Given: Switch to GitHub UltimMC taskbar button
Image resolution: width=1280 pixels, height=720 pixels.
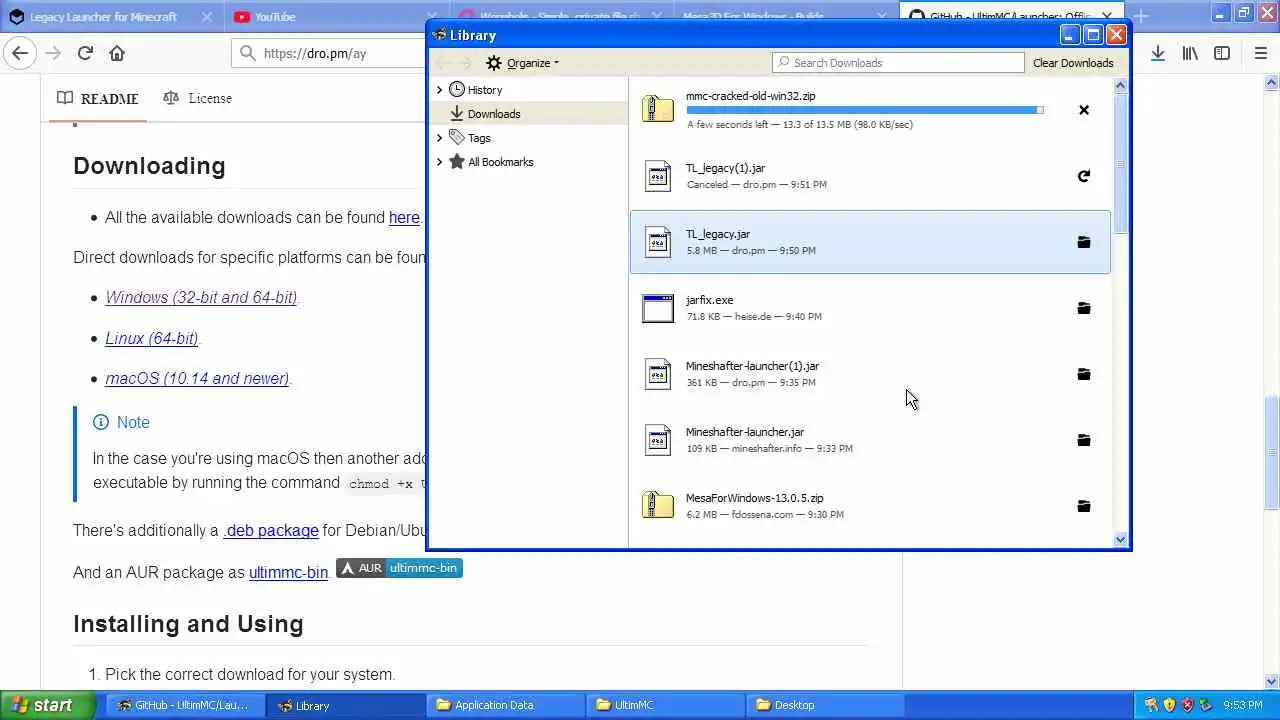Looking at the screenshot, I should point(185,705).
